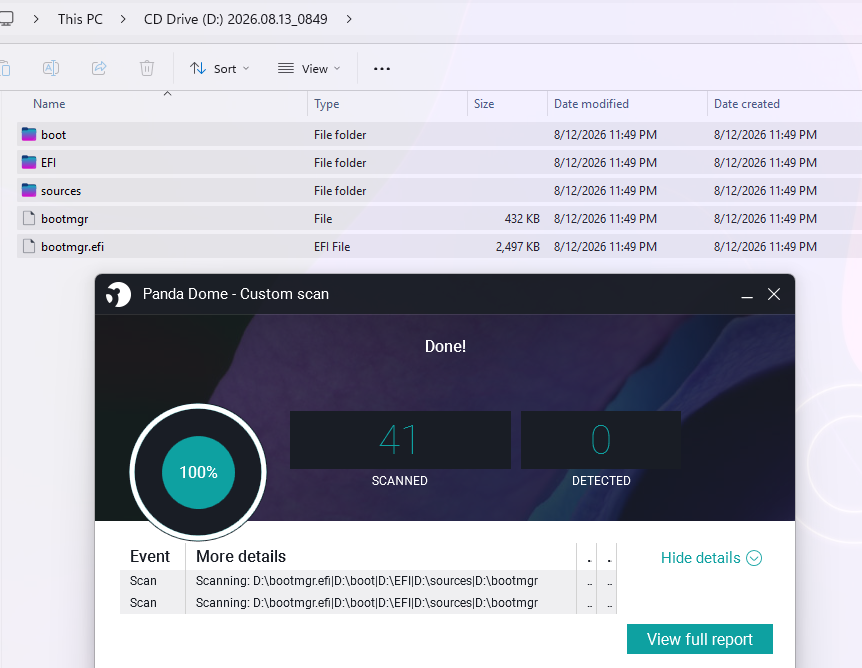Select the sources folder icon
This screenshot has height=668, width=862.
29,190
